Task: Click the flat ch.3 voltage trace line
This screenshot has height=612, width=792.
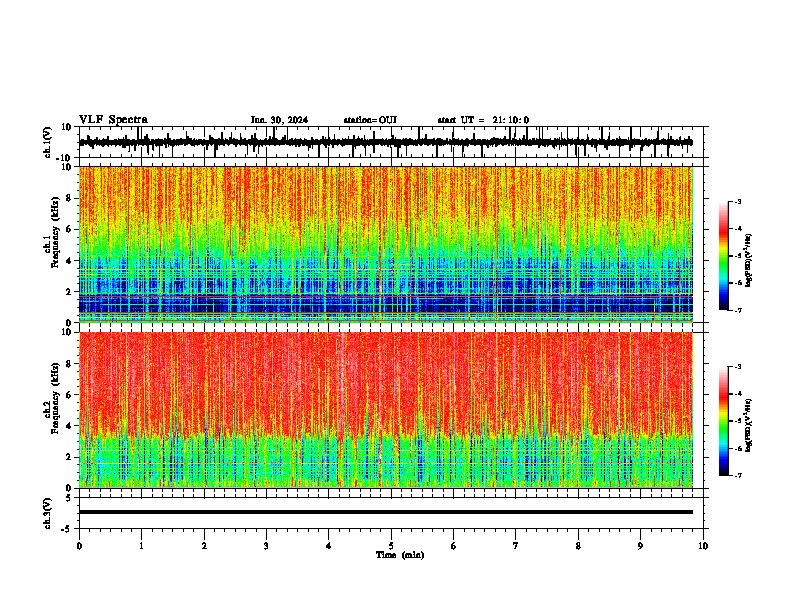Action: pos(386,512)
